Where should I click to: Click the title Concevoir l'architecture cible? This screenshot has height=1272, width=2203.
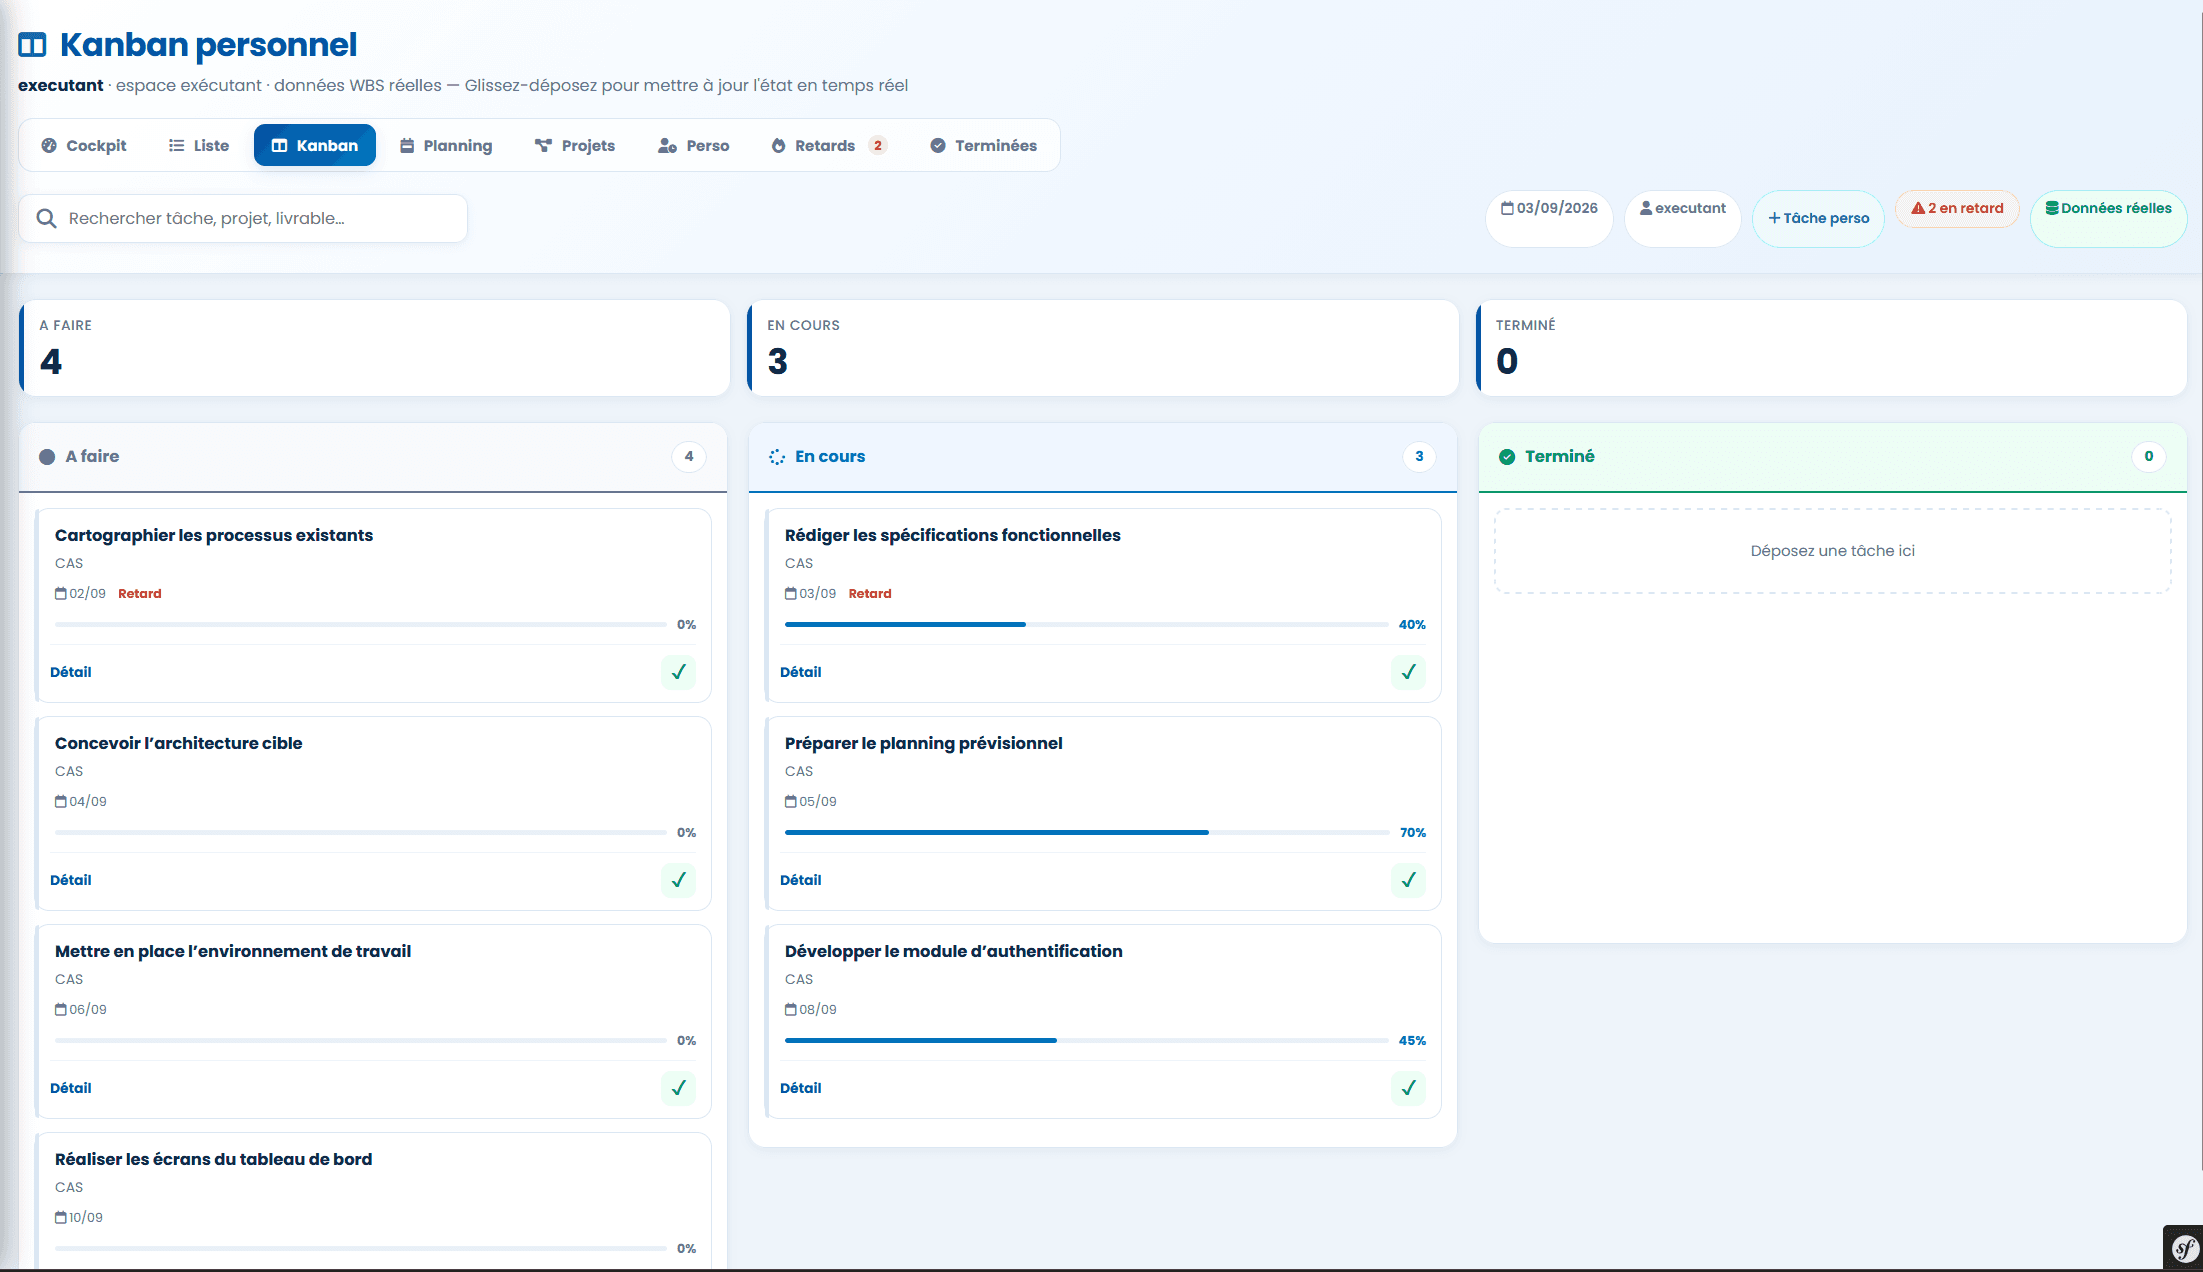178,743
